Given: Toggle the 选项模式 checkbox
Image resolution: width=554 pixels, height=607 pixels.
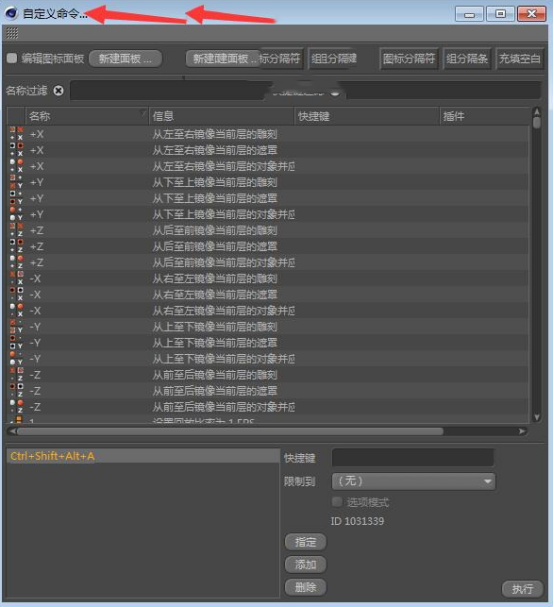Looking at the screenshot, I should coord(337,502).
